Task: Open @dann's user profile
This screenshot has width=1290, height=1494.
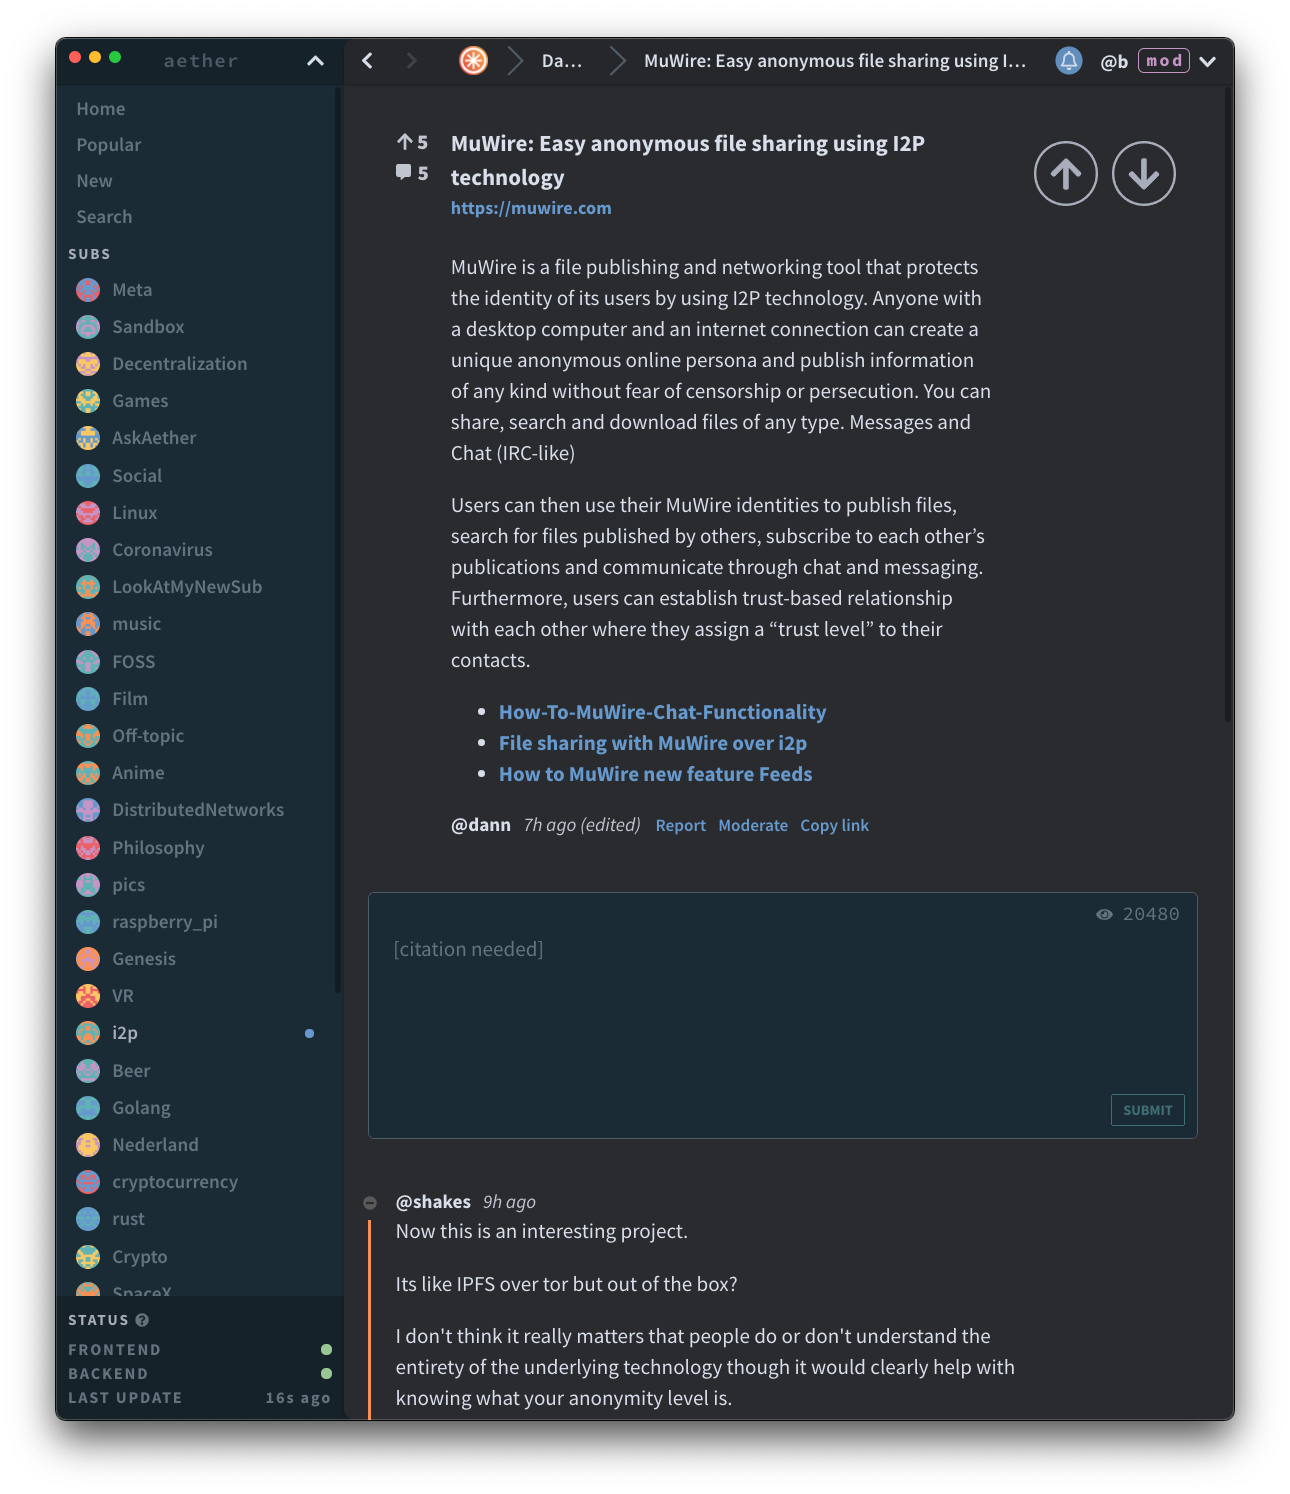Action: click(481, 825)
